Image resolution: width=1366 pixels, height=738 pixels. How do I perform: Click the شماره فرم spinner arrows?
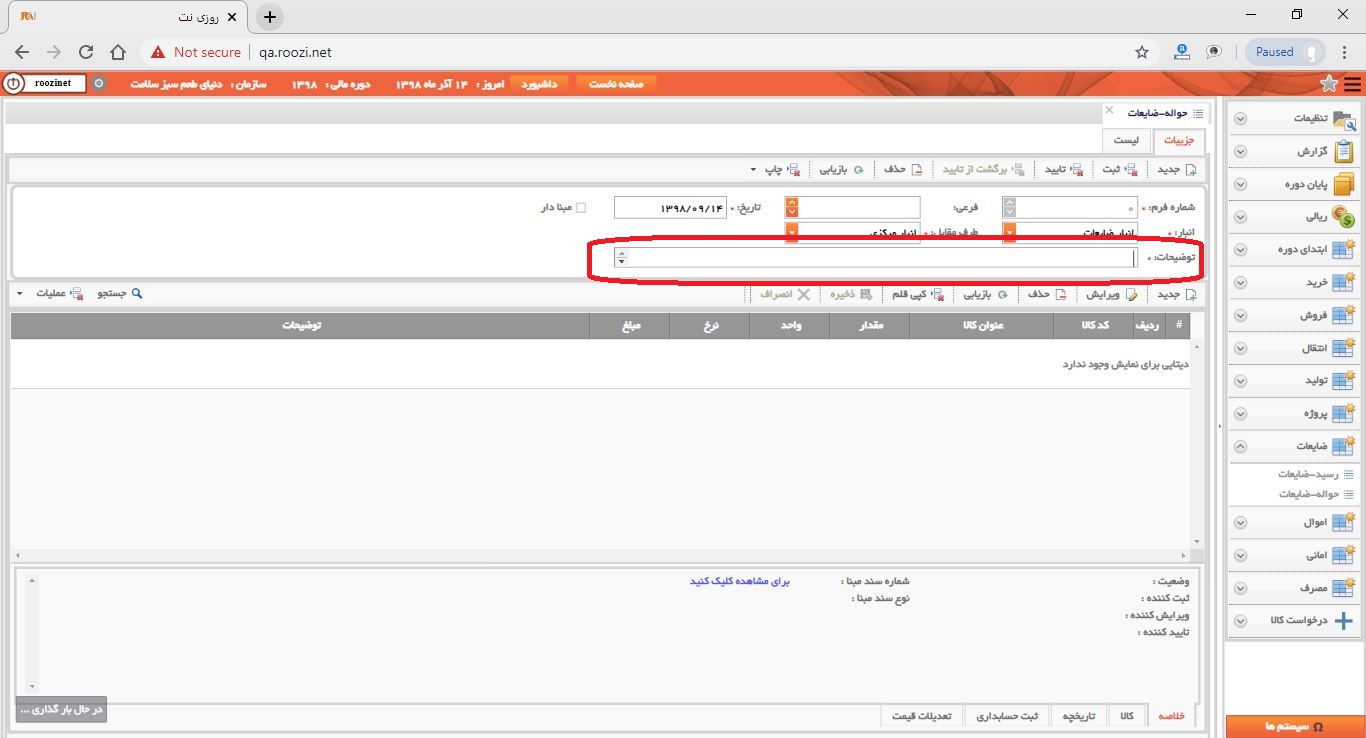coord(1009,208)
